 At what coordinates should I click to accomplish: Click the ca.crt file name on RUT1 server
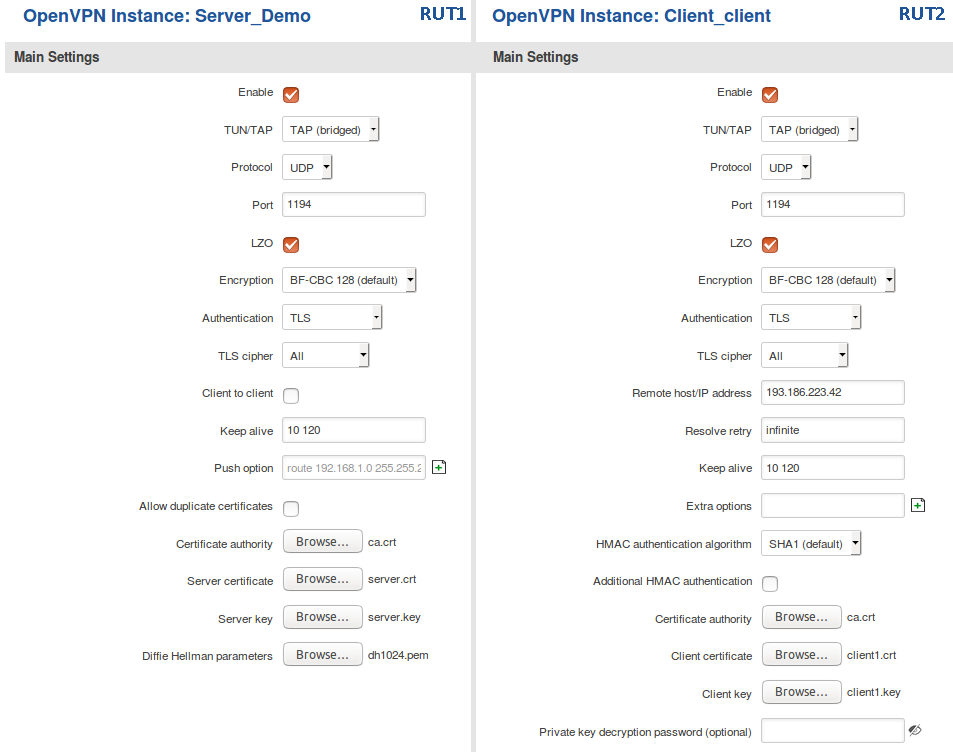coord(382,542)
